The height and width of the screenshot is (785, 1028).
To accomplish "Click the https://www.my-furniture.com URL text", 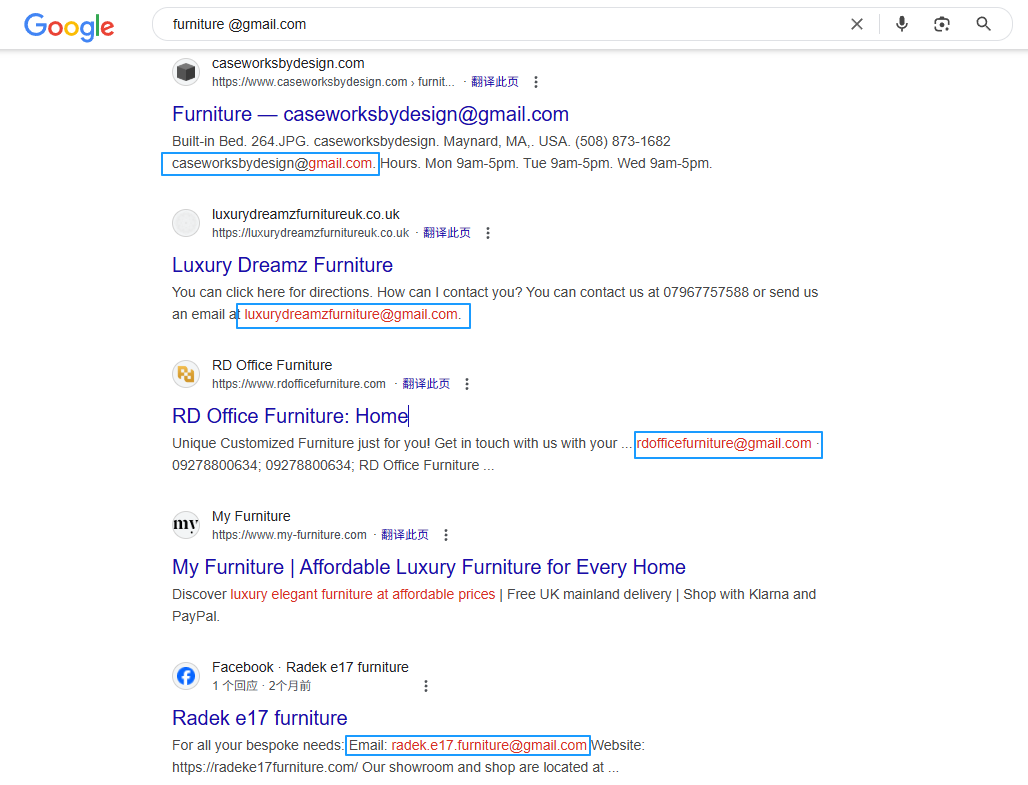I will 289,534.
